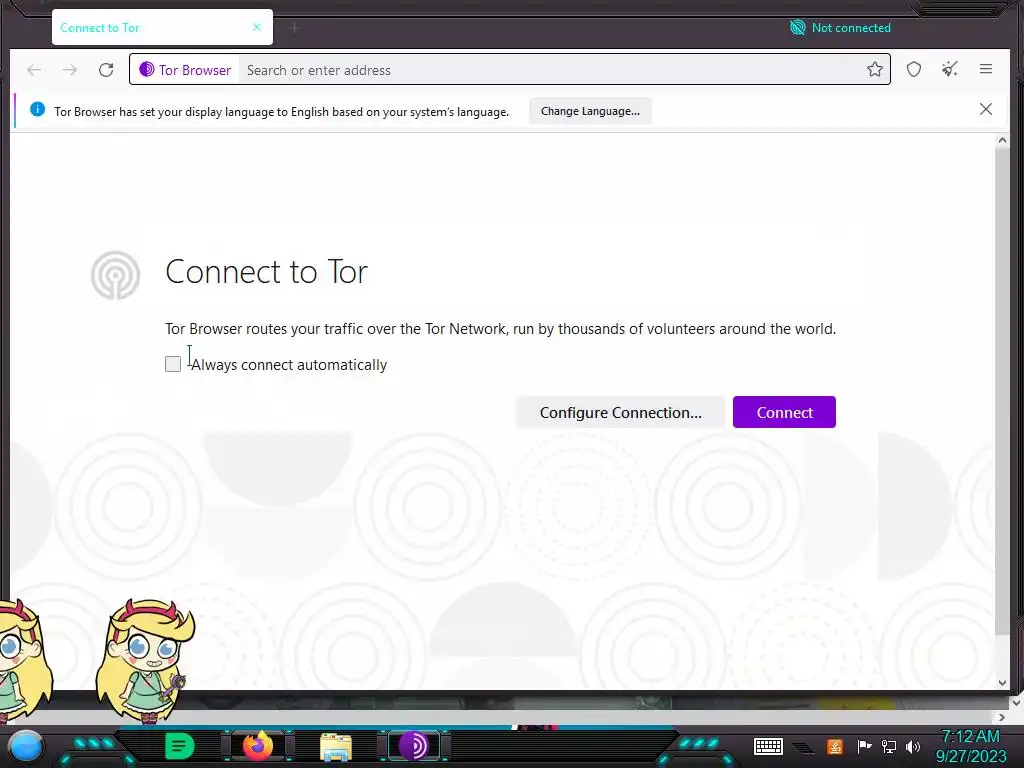This screenshot has height=768, width=1024.
Task: Enable Always connect automatically checkbox
Action: [x=173, y=364]
